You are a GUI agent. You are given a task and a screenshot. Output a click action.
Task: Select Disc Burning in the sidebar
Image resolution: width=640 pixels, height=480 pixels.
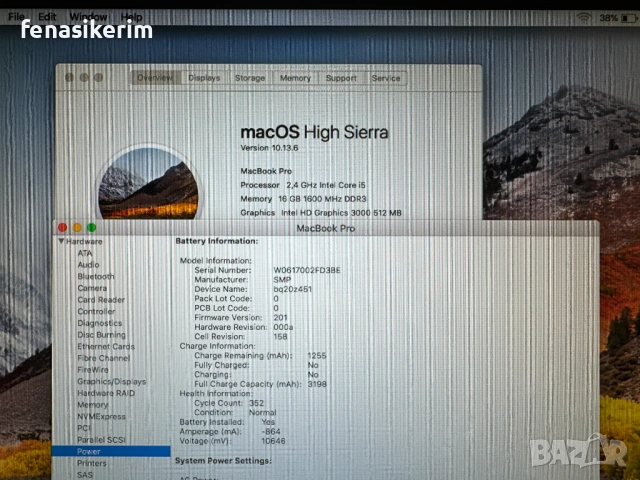pos(102,335)
